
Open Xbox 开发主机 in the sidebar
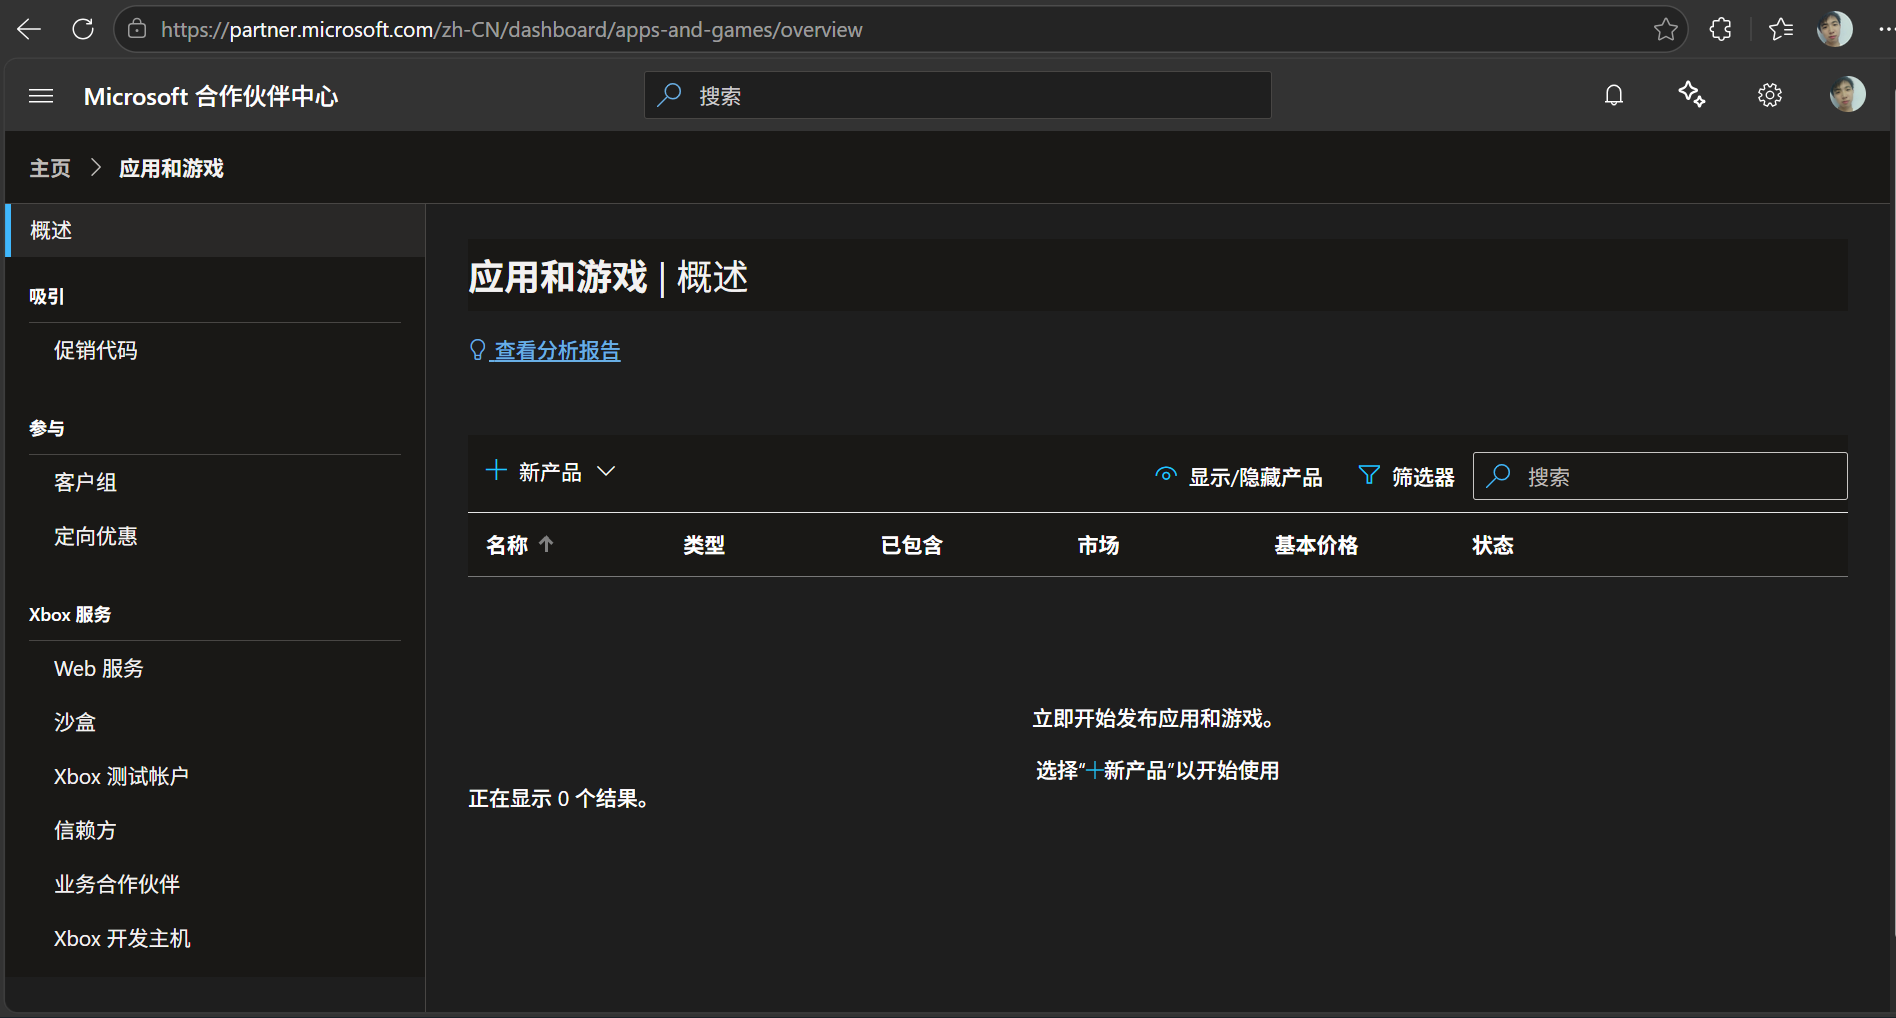coord(122,938)
